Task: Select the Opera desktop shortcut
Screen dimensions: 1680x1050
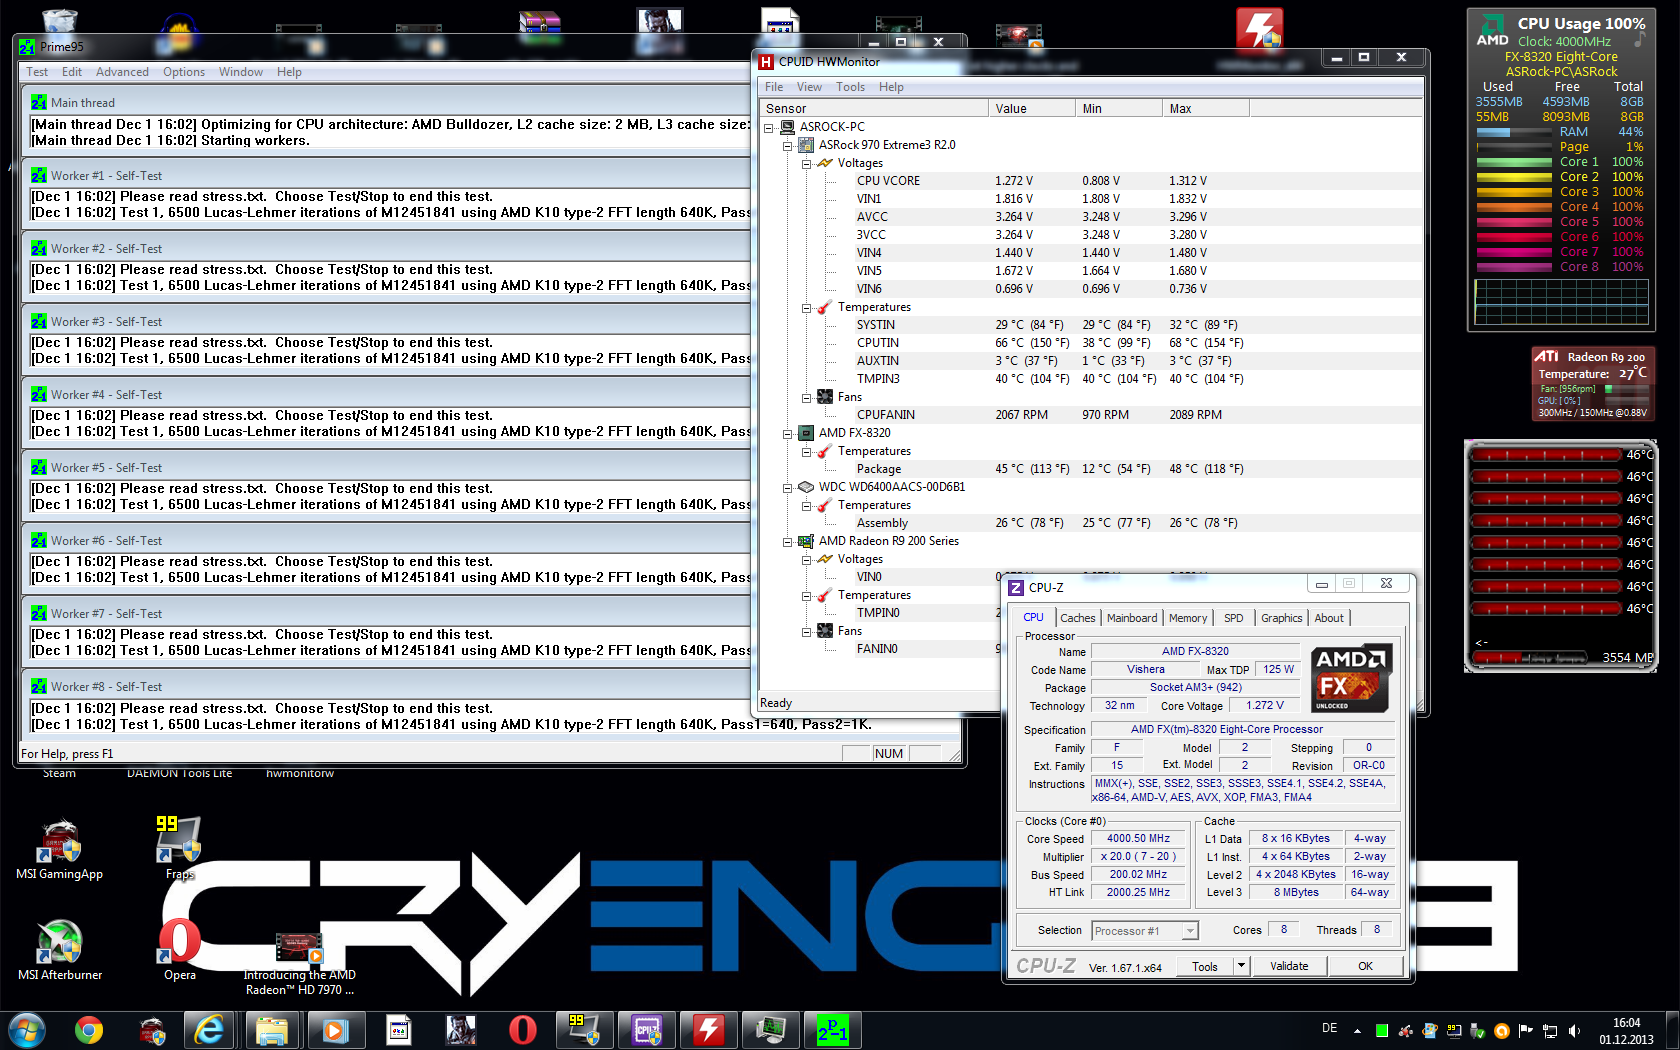Action: pyautogui.click(x=180, y=950)
